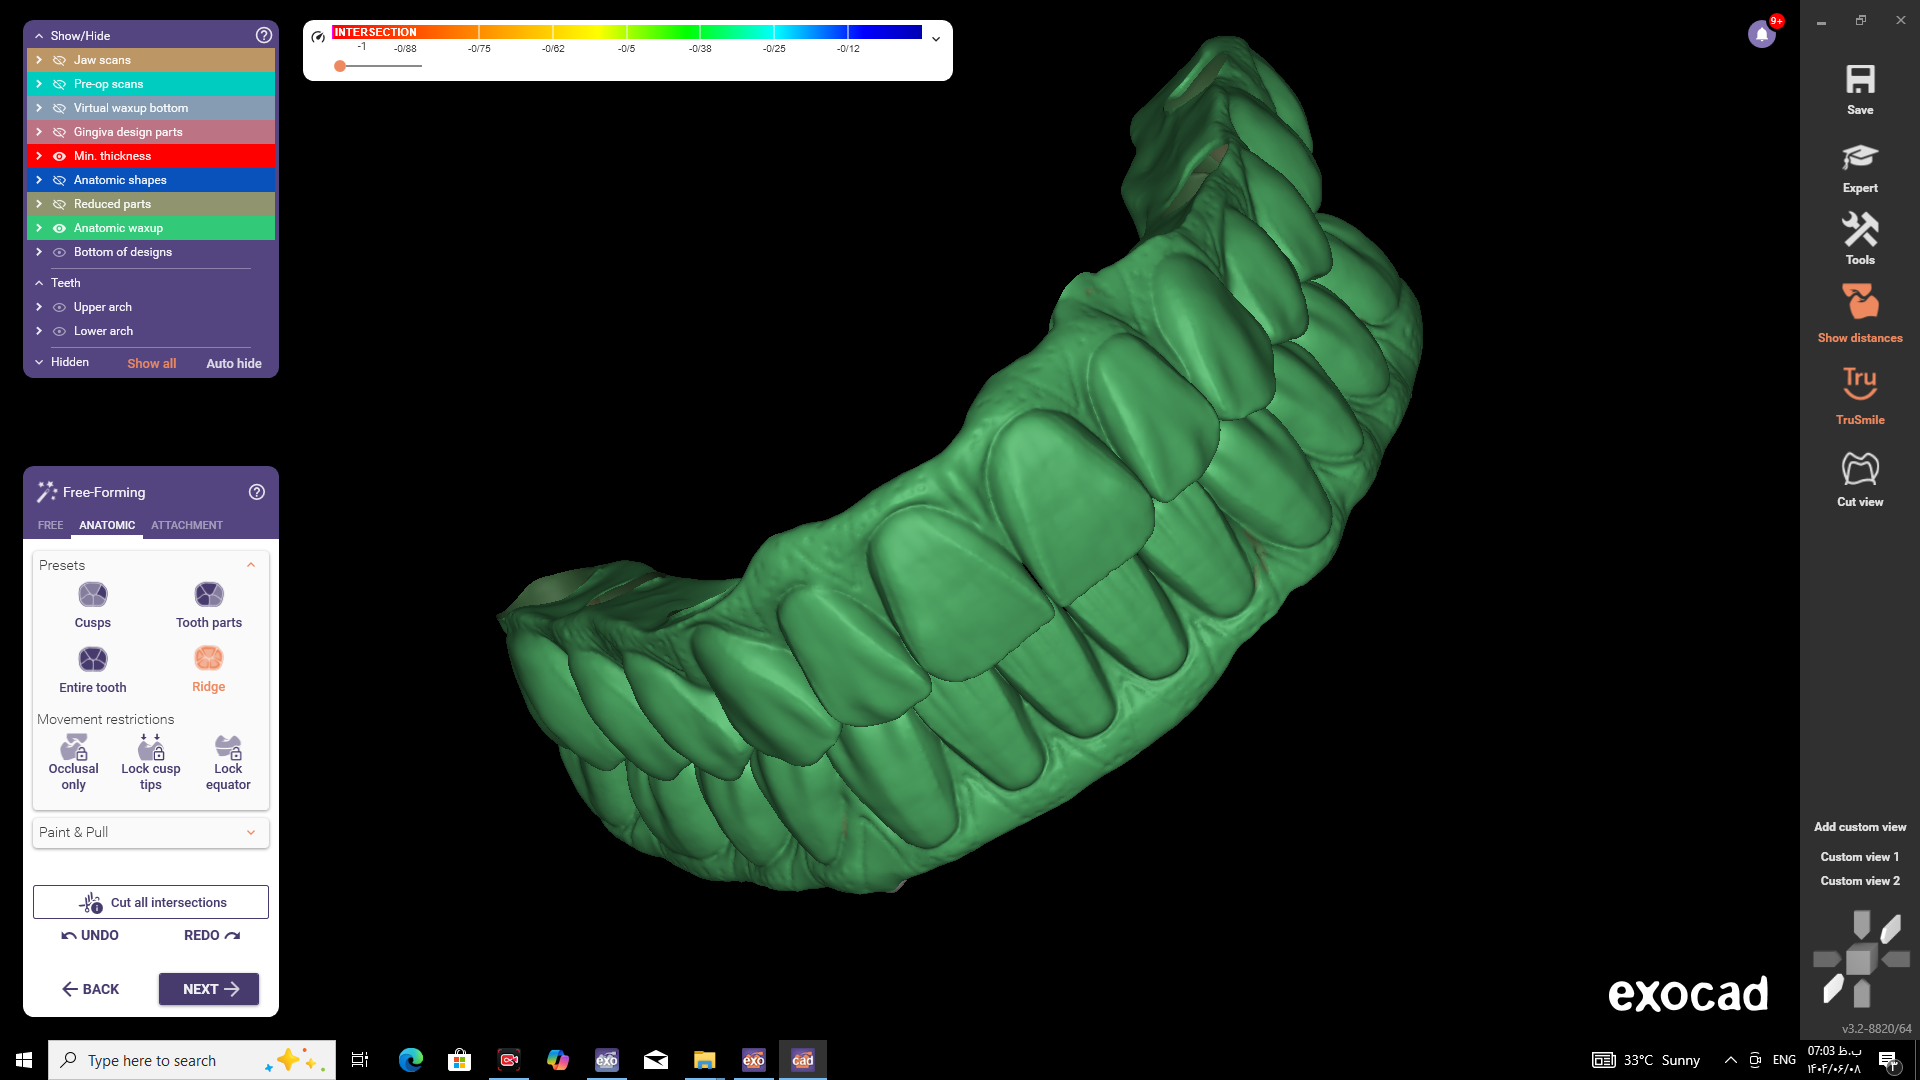
Task: Toggle Show distances
Action: (1859, 302)
